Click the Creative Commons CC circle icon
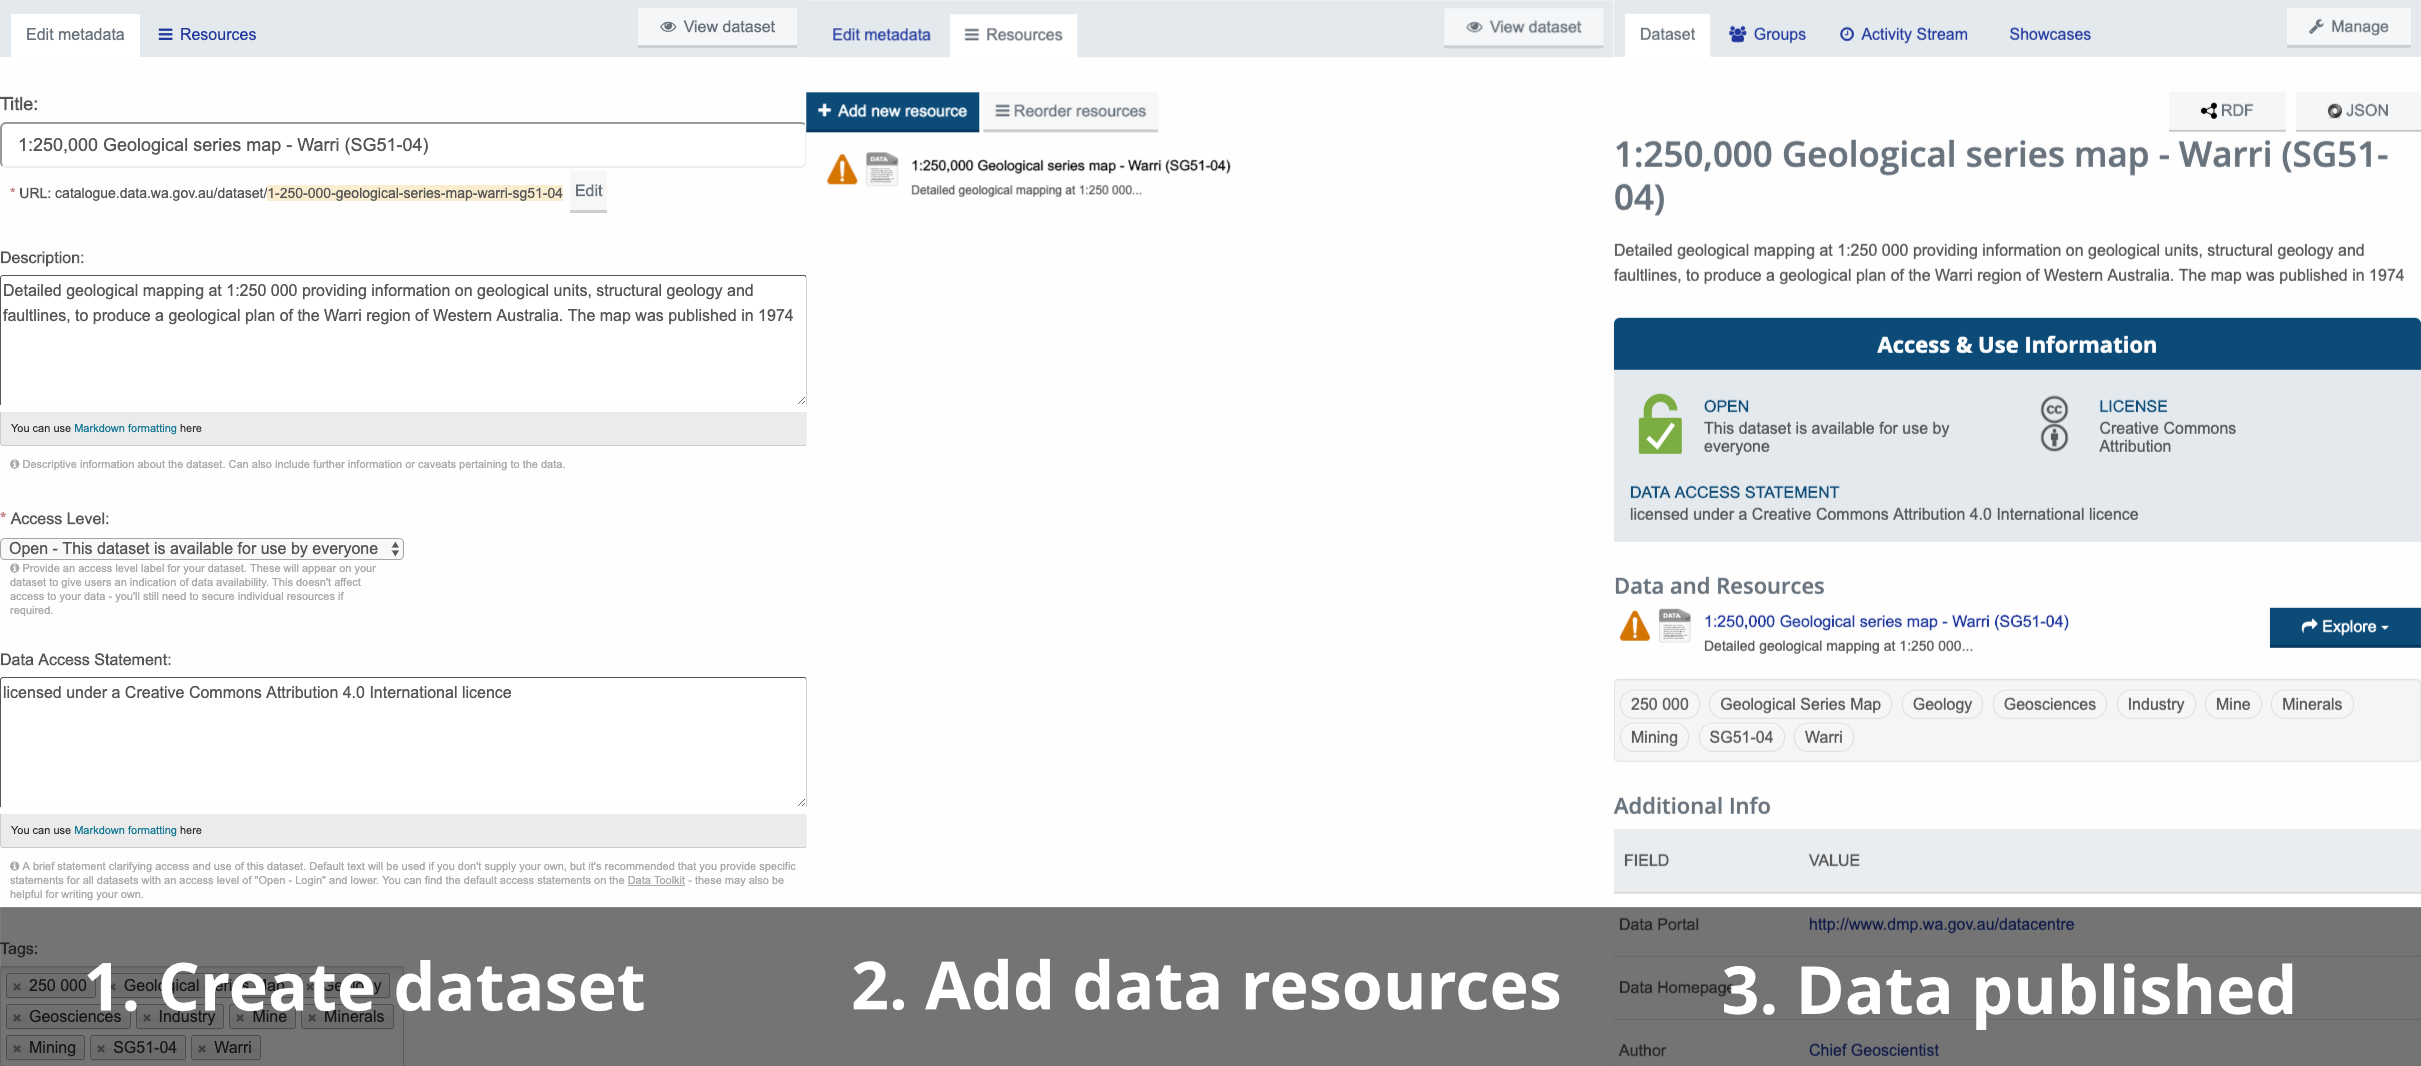 pos(2054,409)
